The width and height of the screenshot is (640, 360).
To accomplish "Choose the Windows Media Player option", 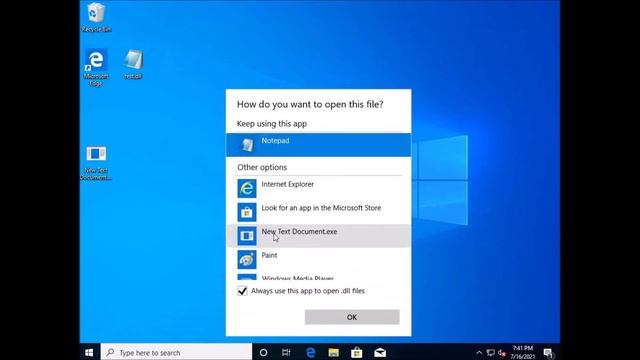I will coord(318,278).
